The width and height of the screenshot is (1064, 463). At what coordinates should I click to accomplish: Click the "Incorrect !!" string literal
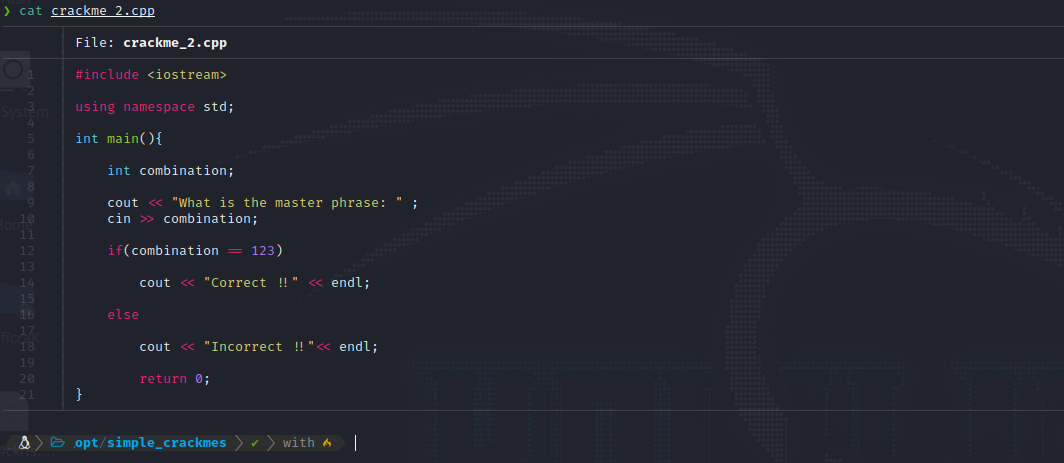coord(259,347)
